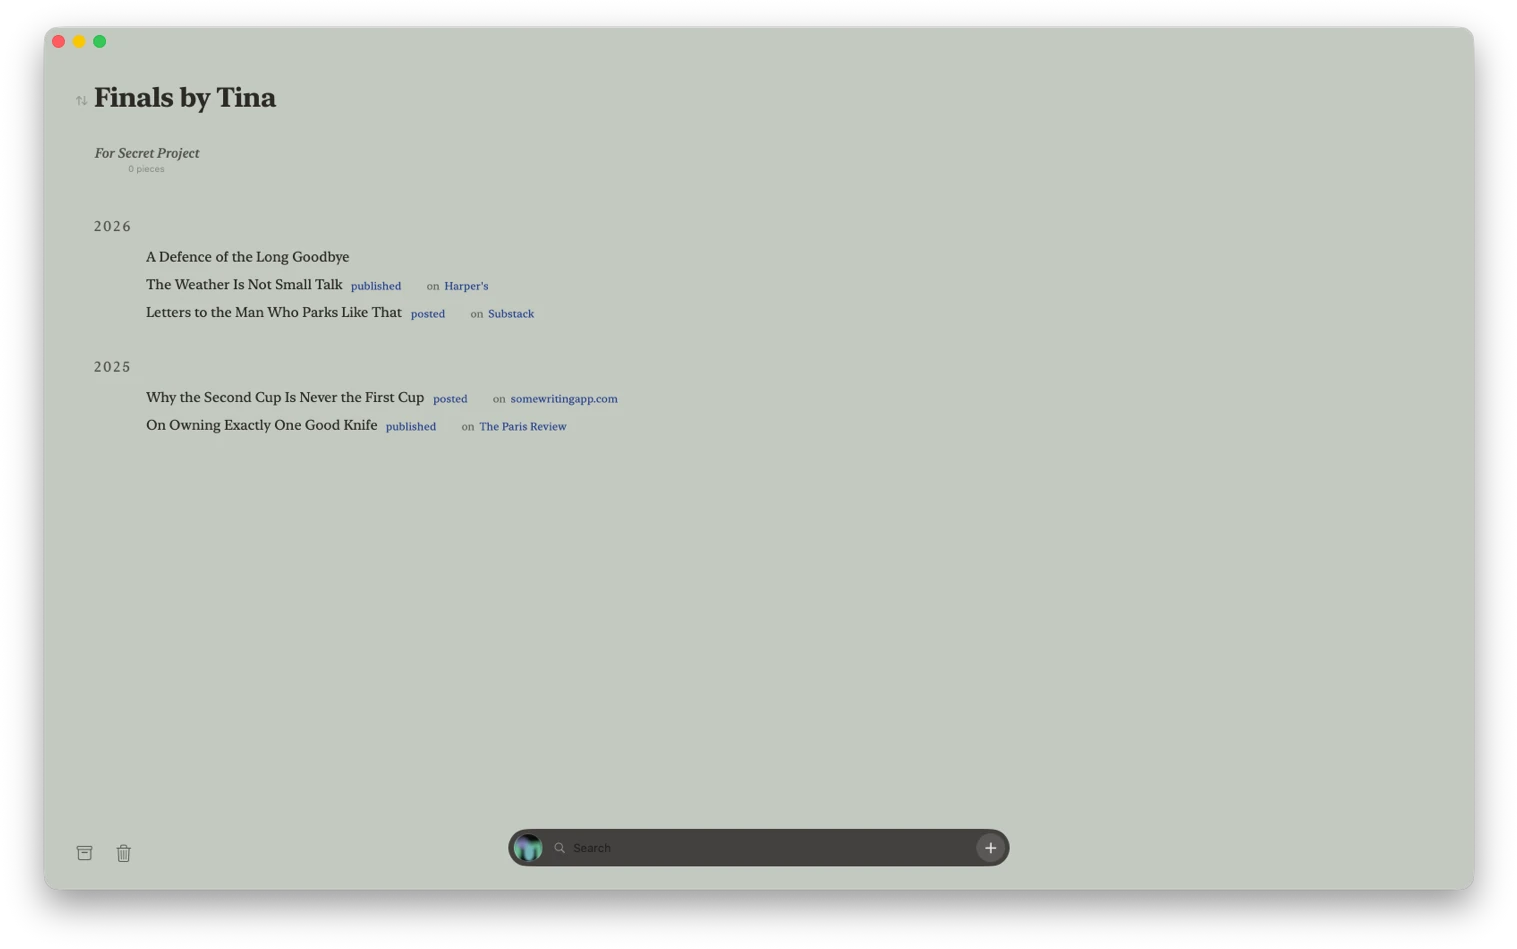The image size is (1517, 949).
Task: Click published tag on The Weather row
Action: pyautogui.click(x=376, y=286)
